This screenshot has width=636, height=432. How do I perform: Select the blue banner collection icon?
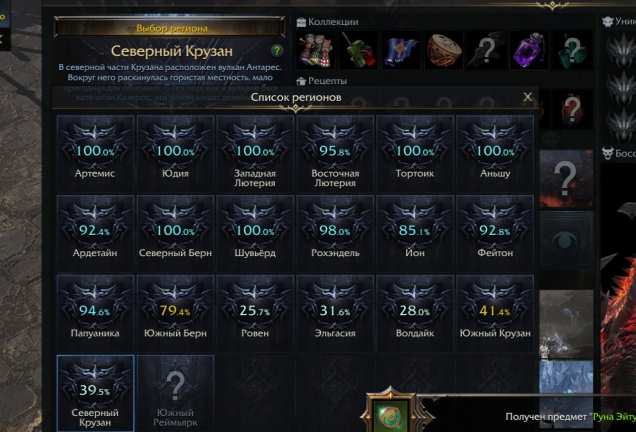point(401,51)
